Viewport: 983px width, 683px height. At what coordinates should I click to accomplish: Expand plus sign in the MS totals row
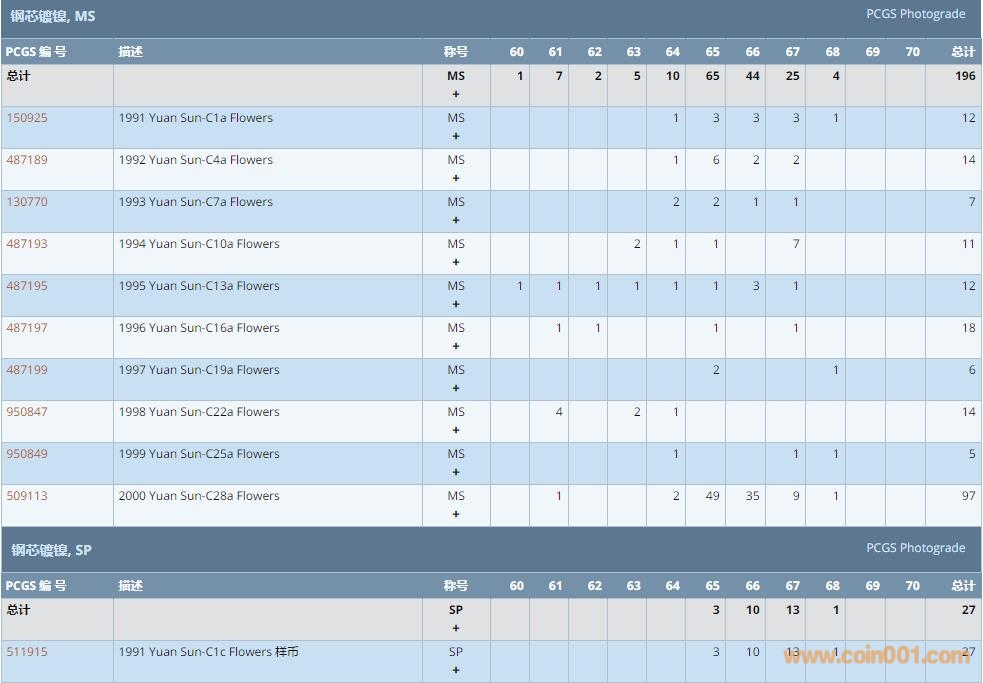pos(456,94)
